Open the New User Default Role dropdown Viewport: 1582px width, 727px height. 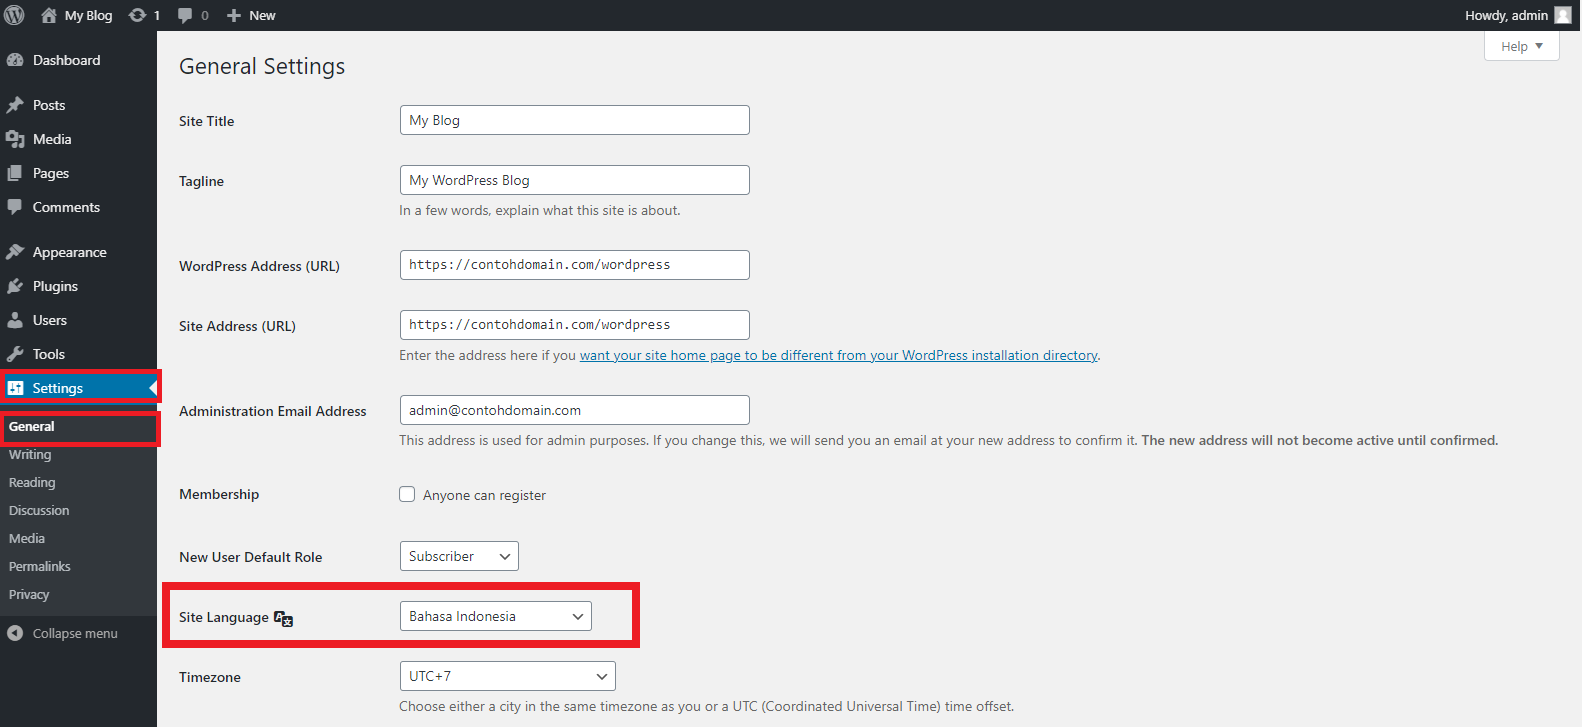[x=459, y=556]
